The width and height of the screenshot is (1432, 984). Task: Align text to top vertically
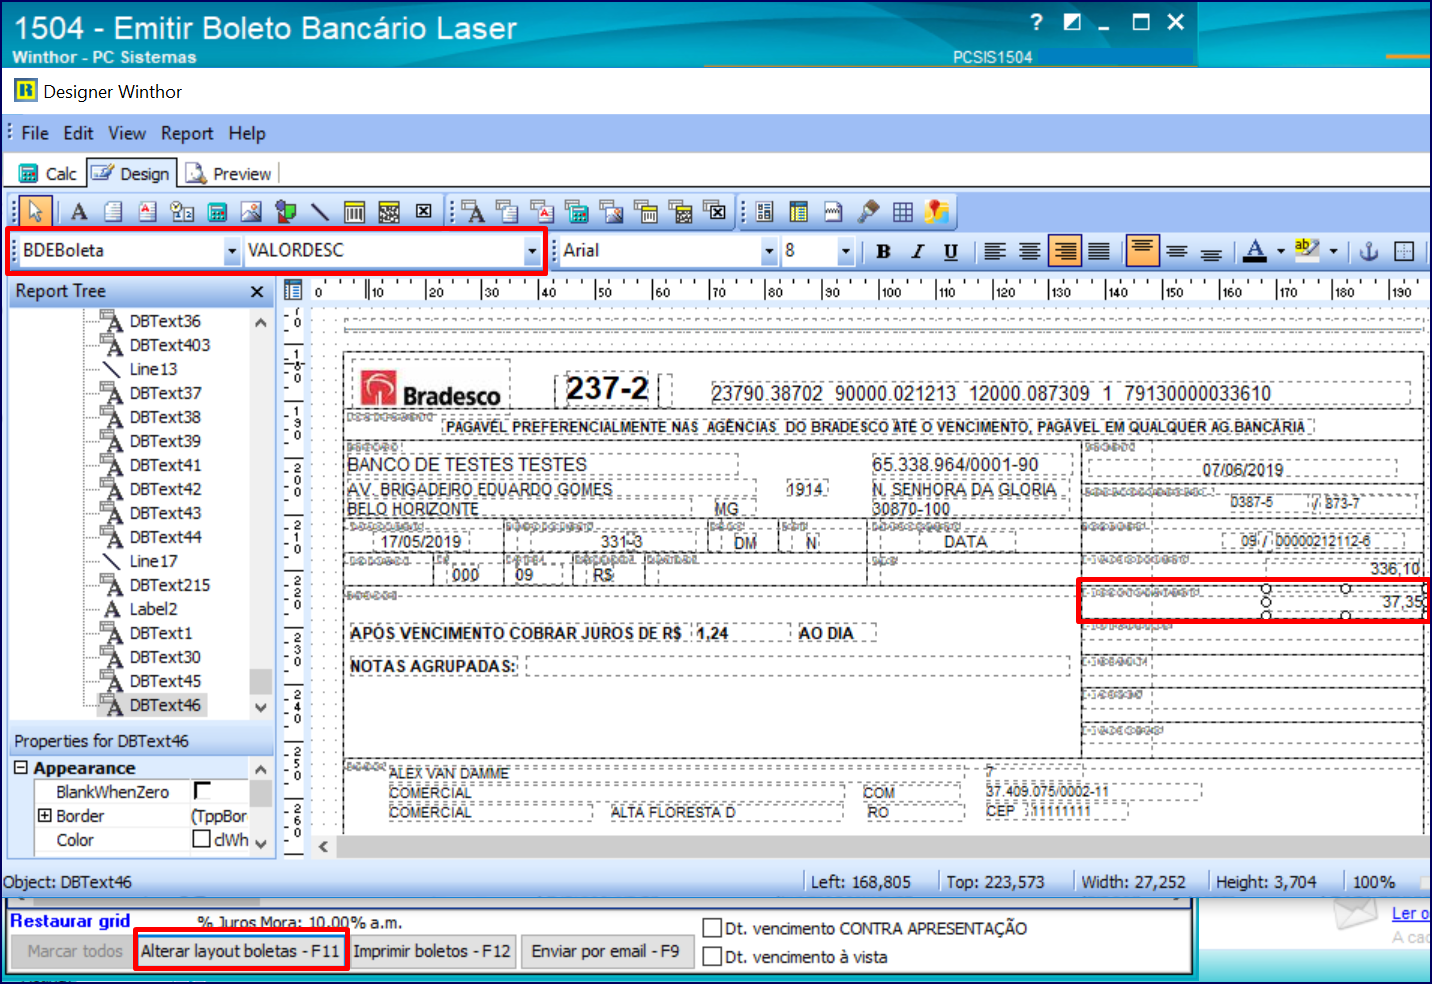(1142, 251)
